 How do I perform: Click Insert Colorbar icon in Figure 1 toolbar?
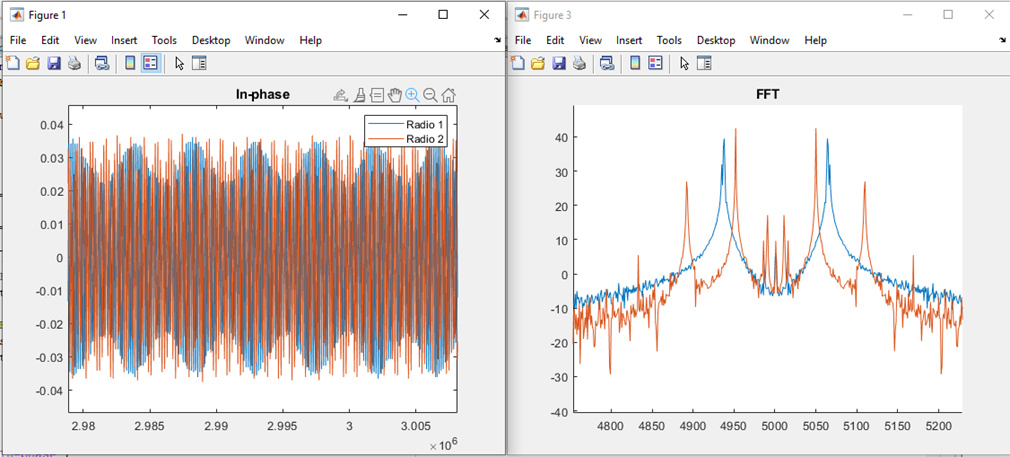[130, 63]
